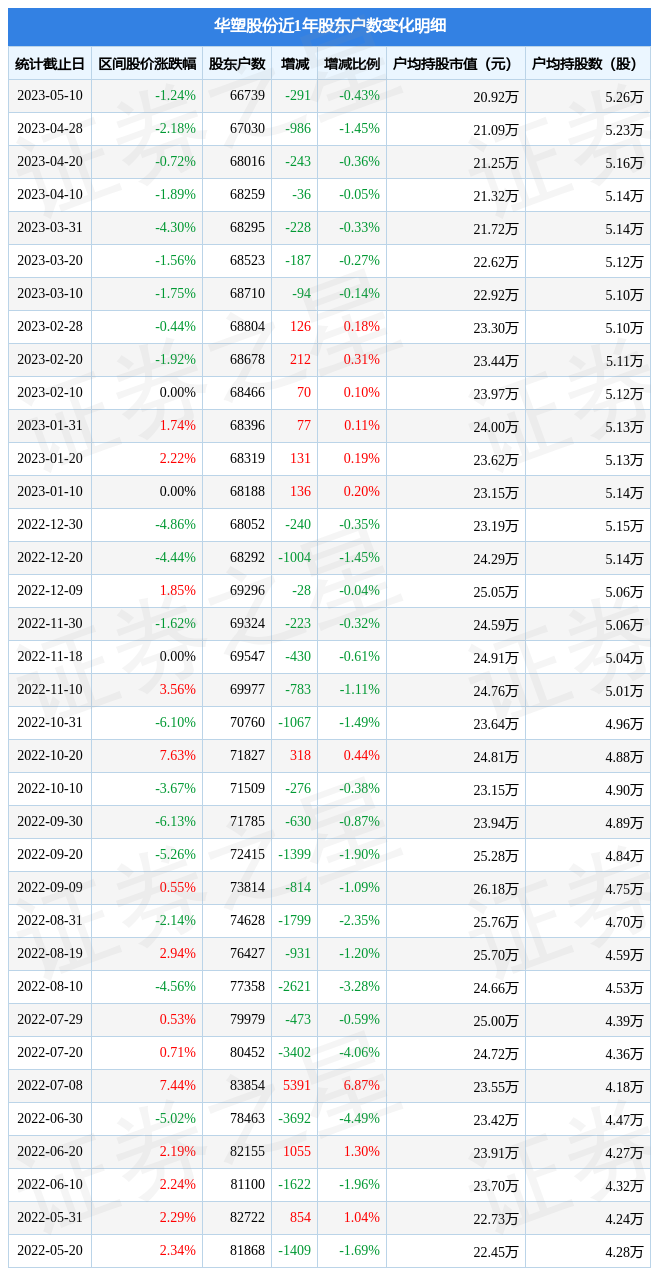Click the 2023-01-31 date cell

point(50,426)
